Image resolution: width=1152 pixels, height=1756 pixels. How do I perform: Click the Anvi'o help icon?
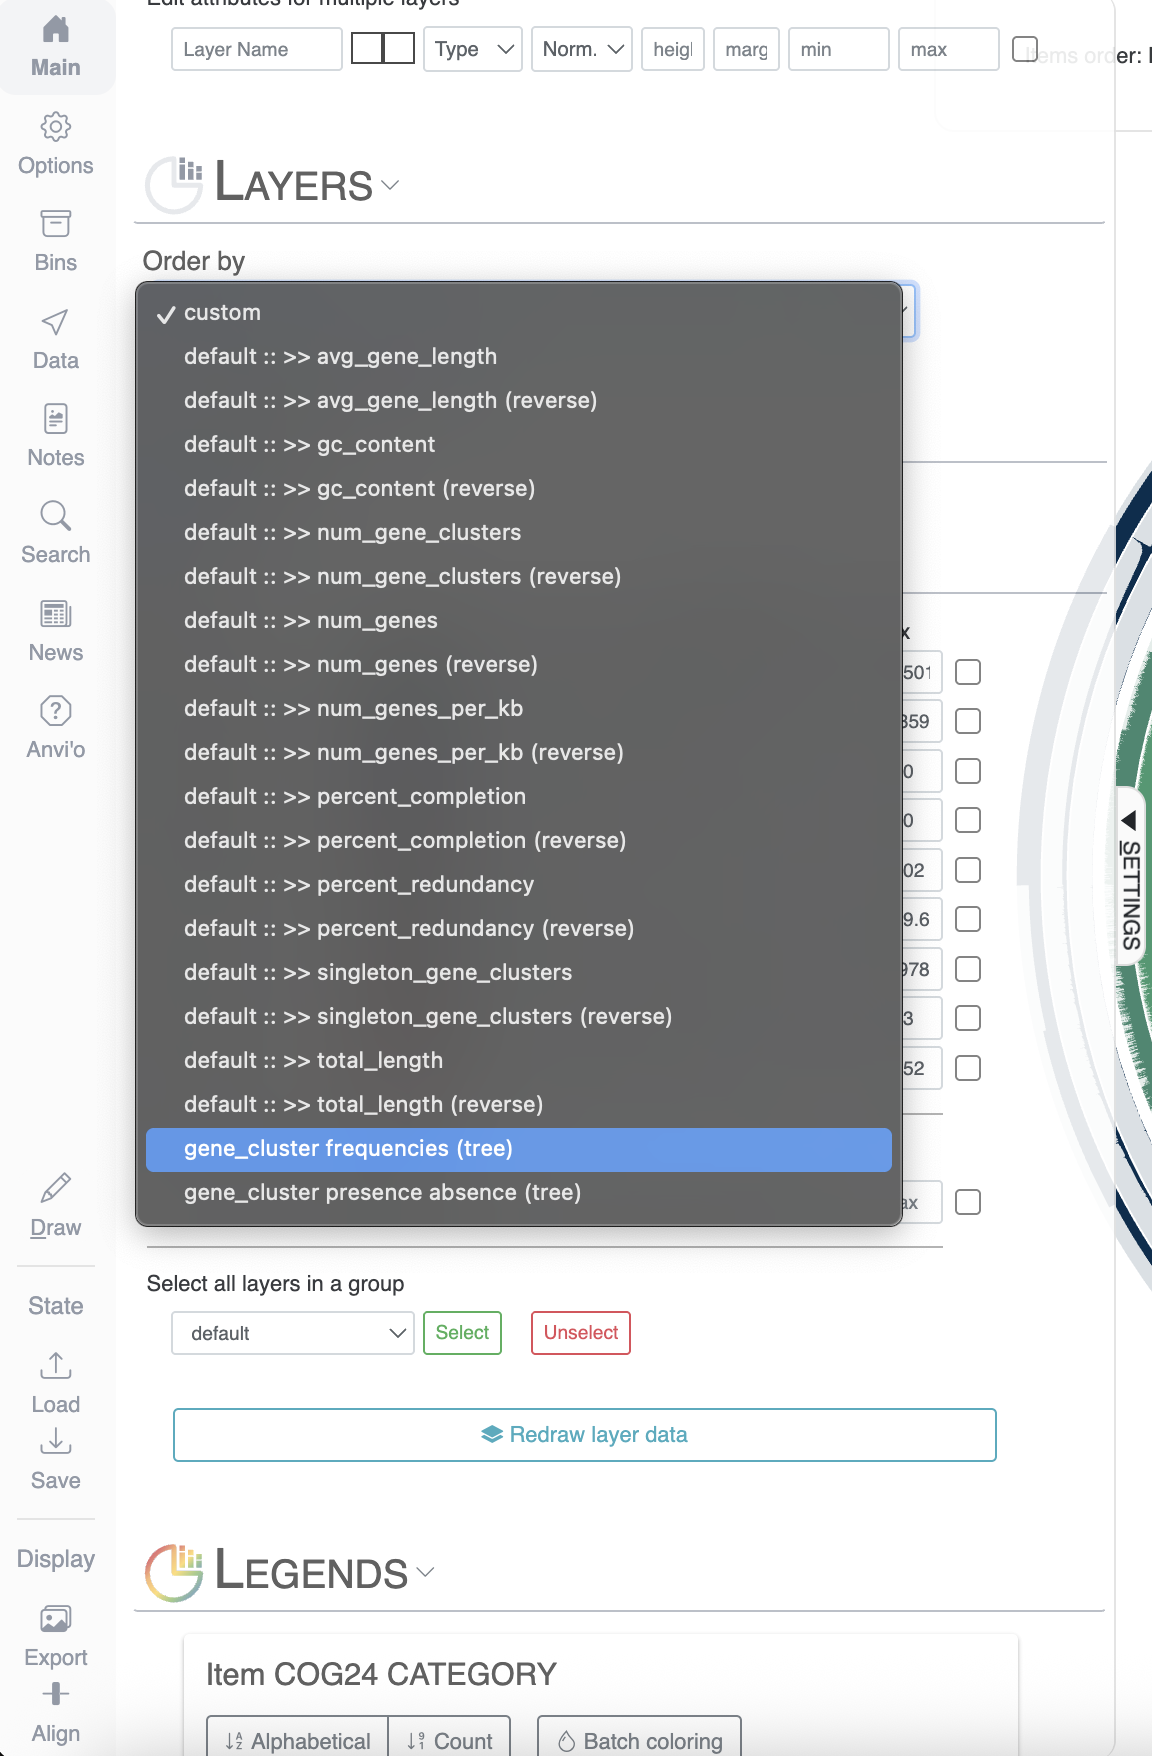click(55, 711)
